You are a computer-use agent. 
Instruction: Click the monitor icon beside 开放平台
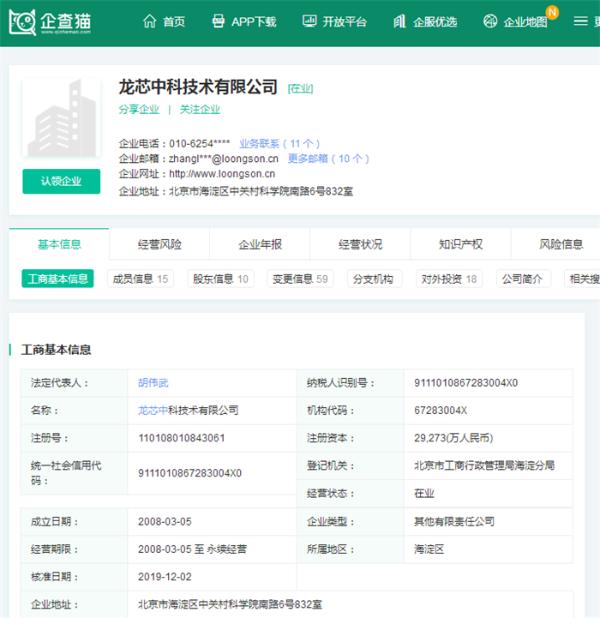tap(309, 20)
